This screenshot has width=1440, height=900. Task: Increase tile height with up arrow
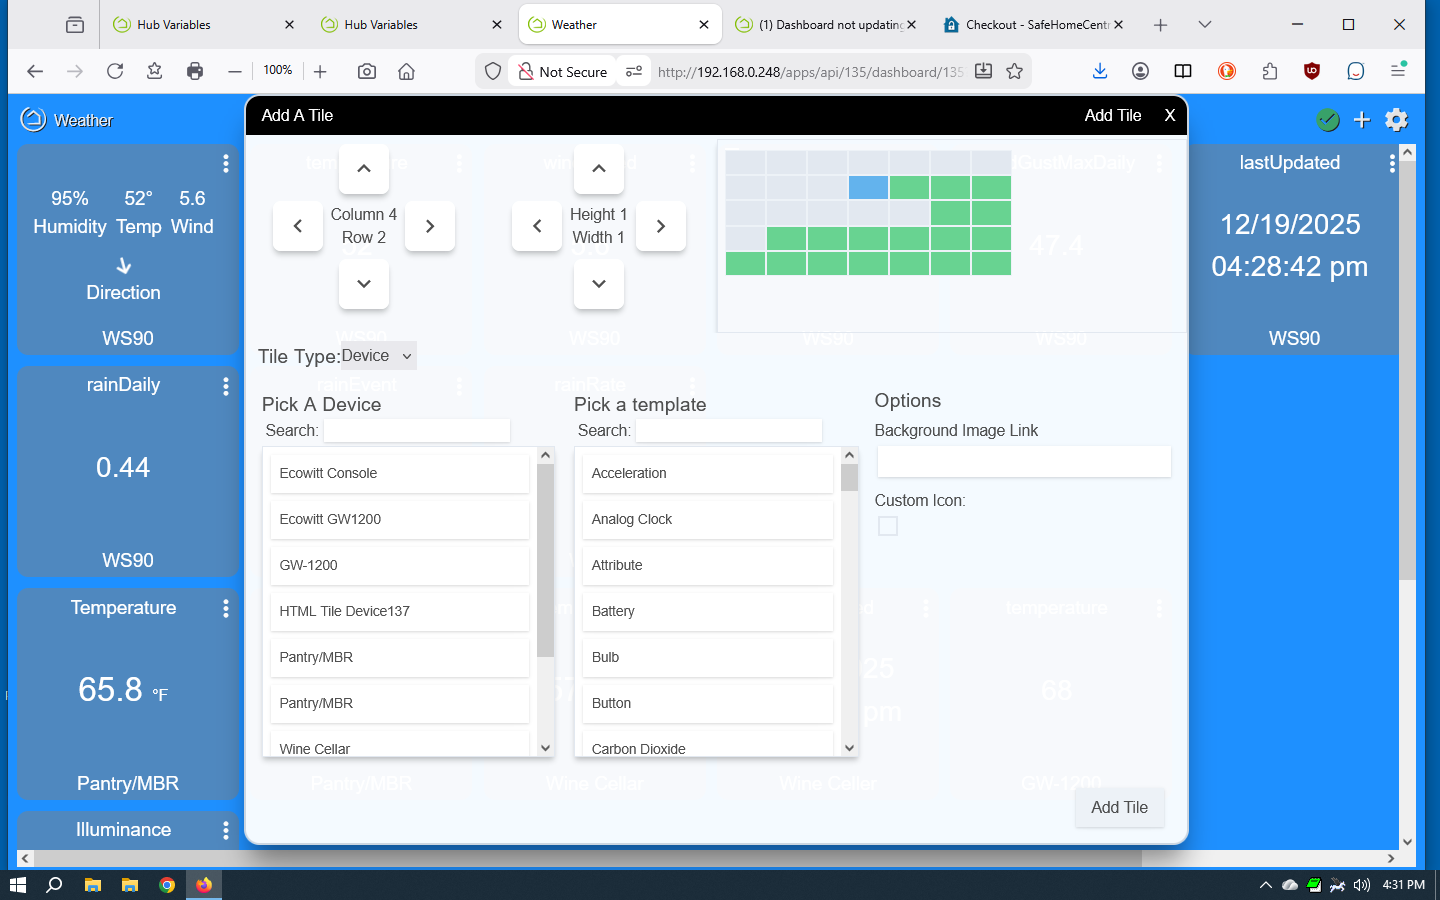pyautogui.click(x=599, y=169)
